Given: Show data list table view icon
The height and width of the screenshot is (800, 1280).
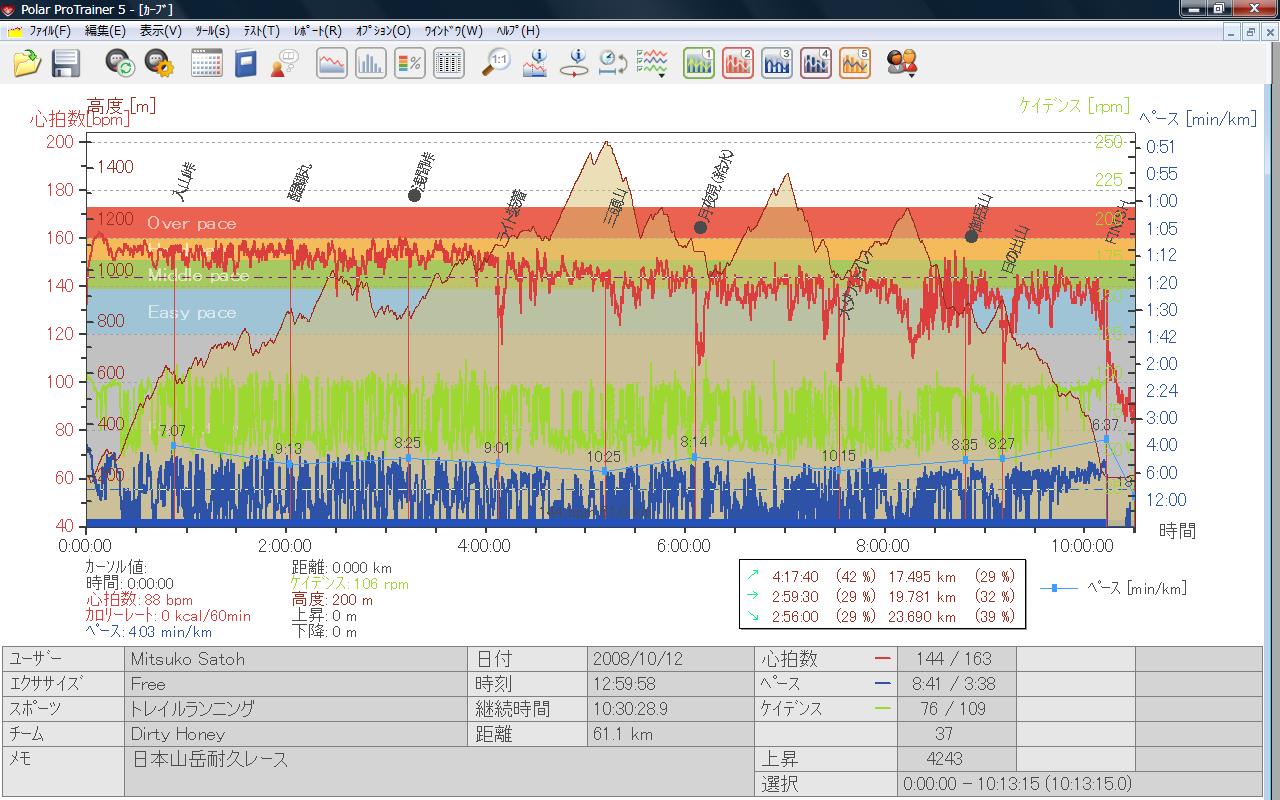Looking at the screenshot, I should [x=449, y=64].
